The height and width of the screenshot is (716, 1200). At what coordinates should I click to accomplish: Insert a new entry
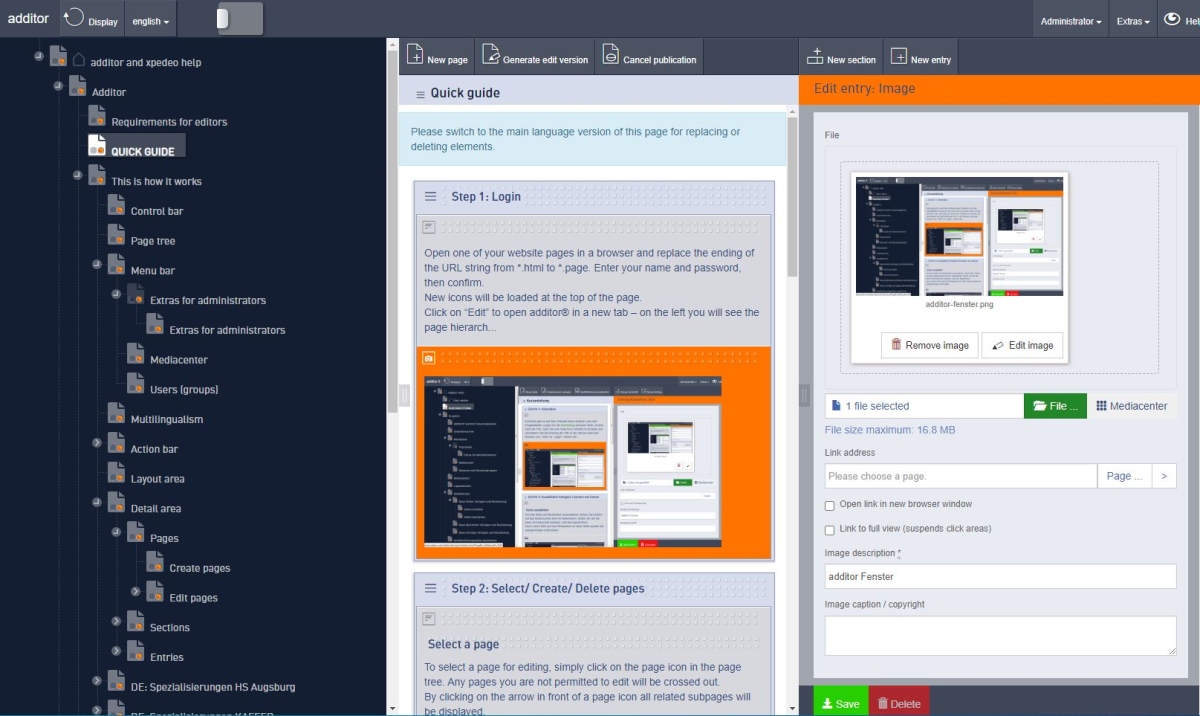point(920,56)
